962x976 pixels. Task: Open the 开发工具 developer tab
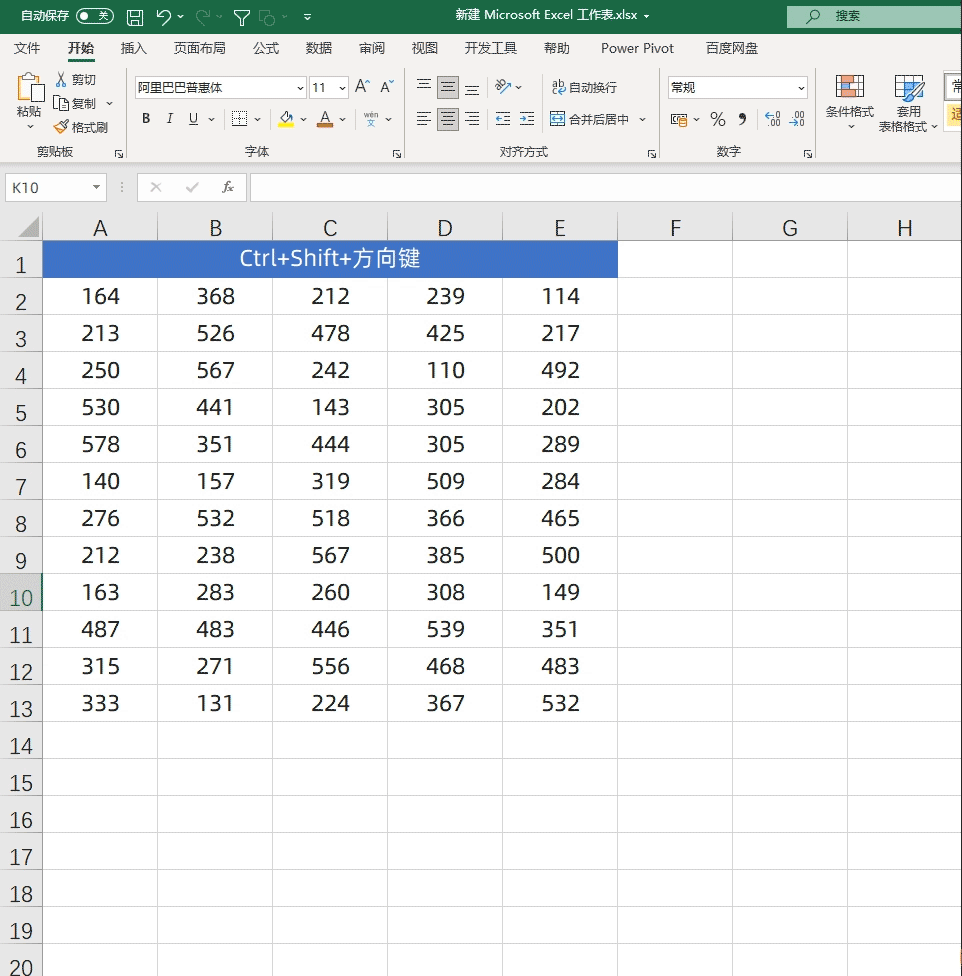click(x=490, y=48)
